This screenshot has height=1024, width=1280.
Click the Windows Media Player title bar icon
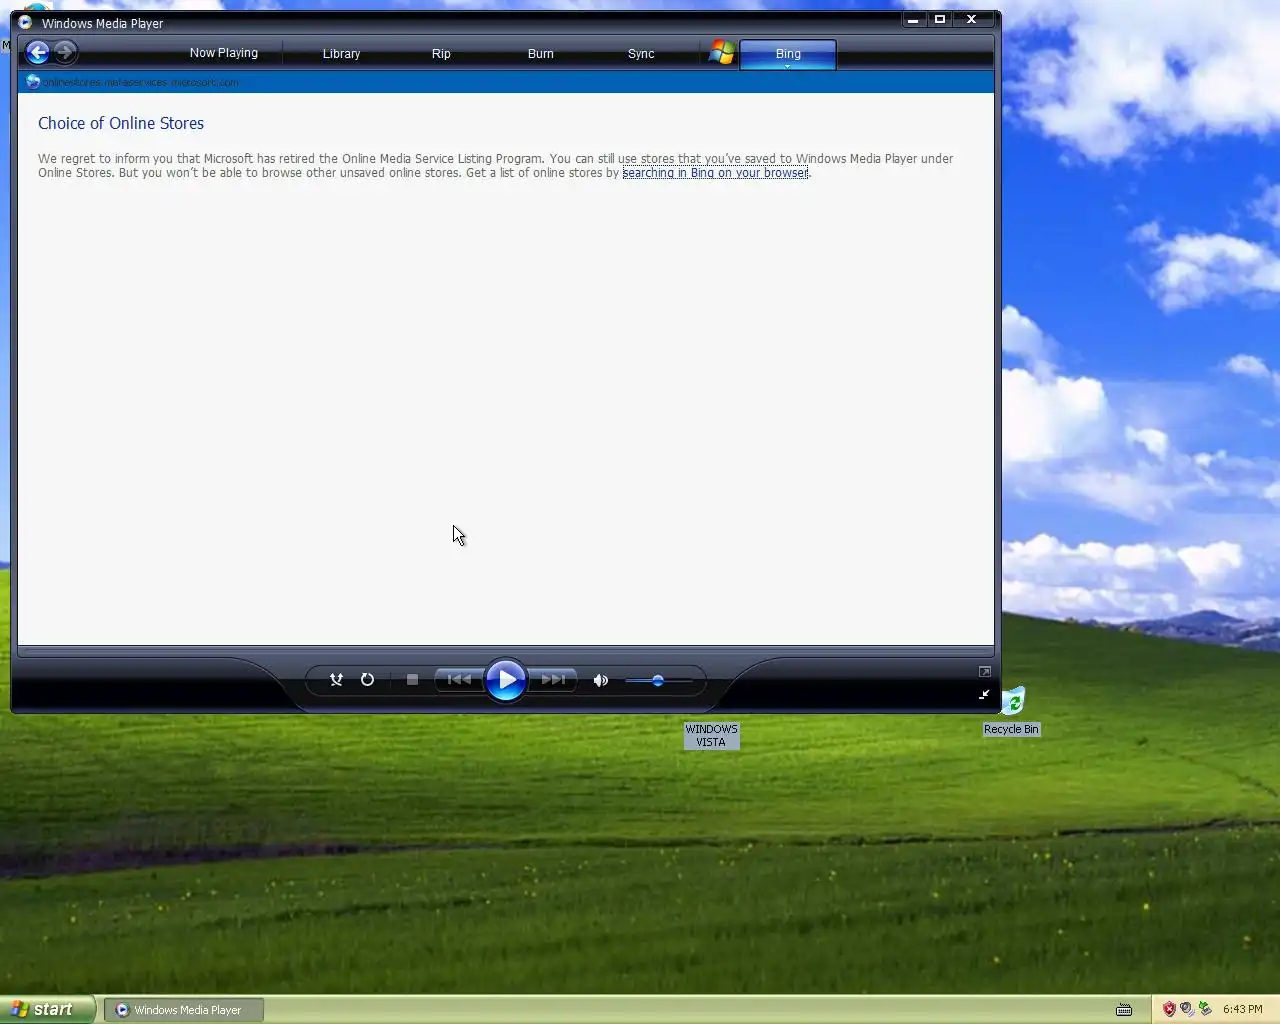tap(25, 22)
